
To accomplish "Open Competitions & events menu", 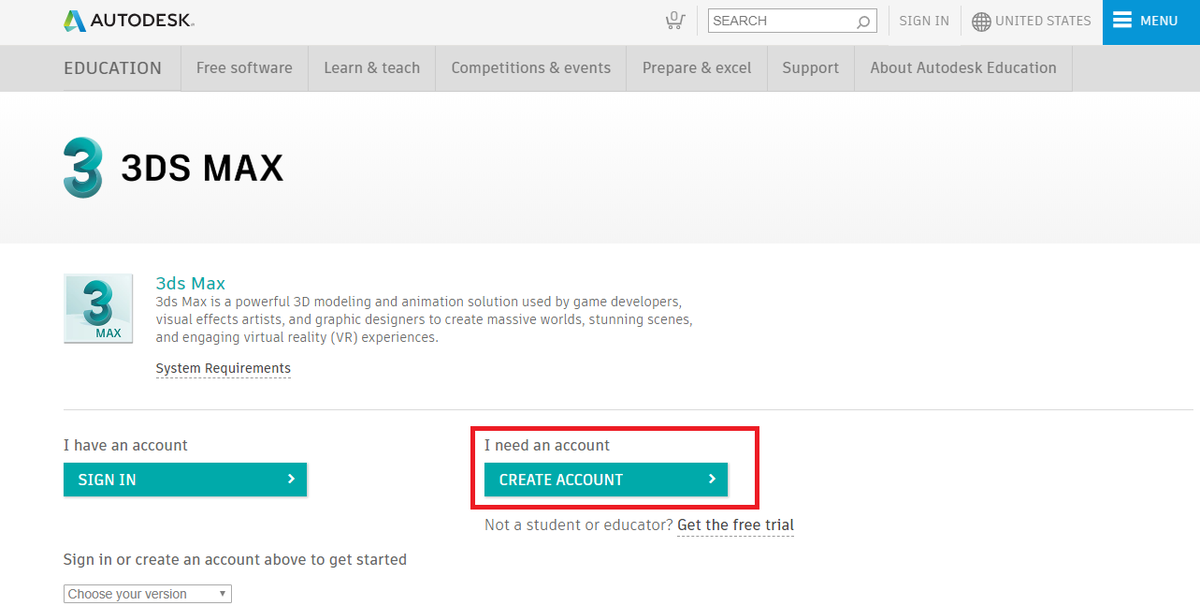I will coord(531,68).
